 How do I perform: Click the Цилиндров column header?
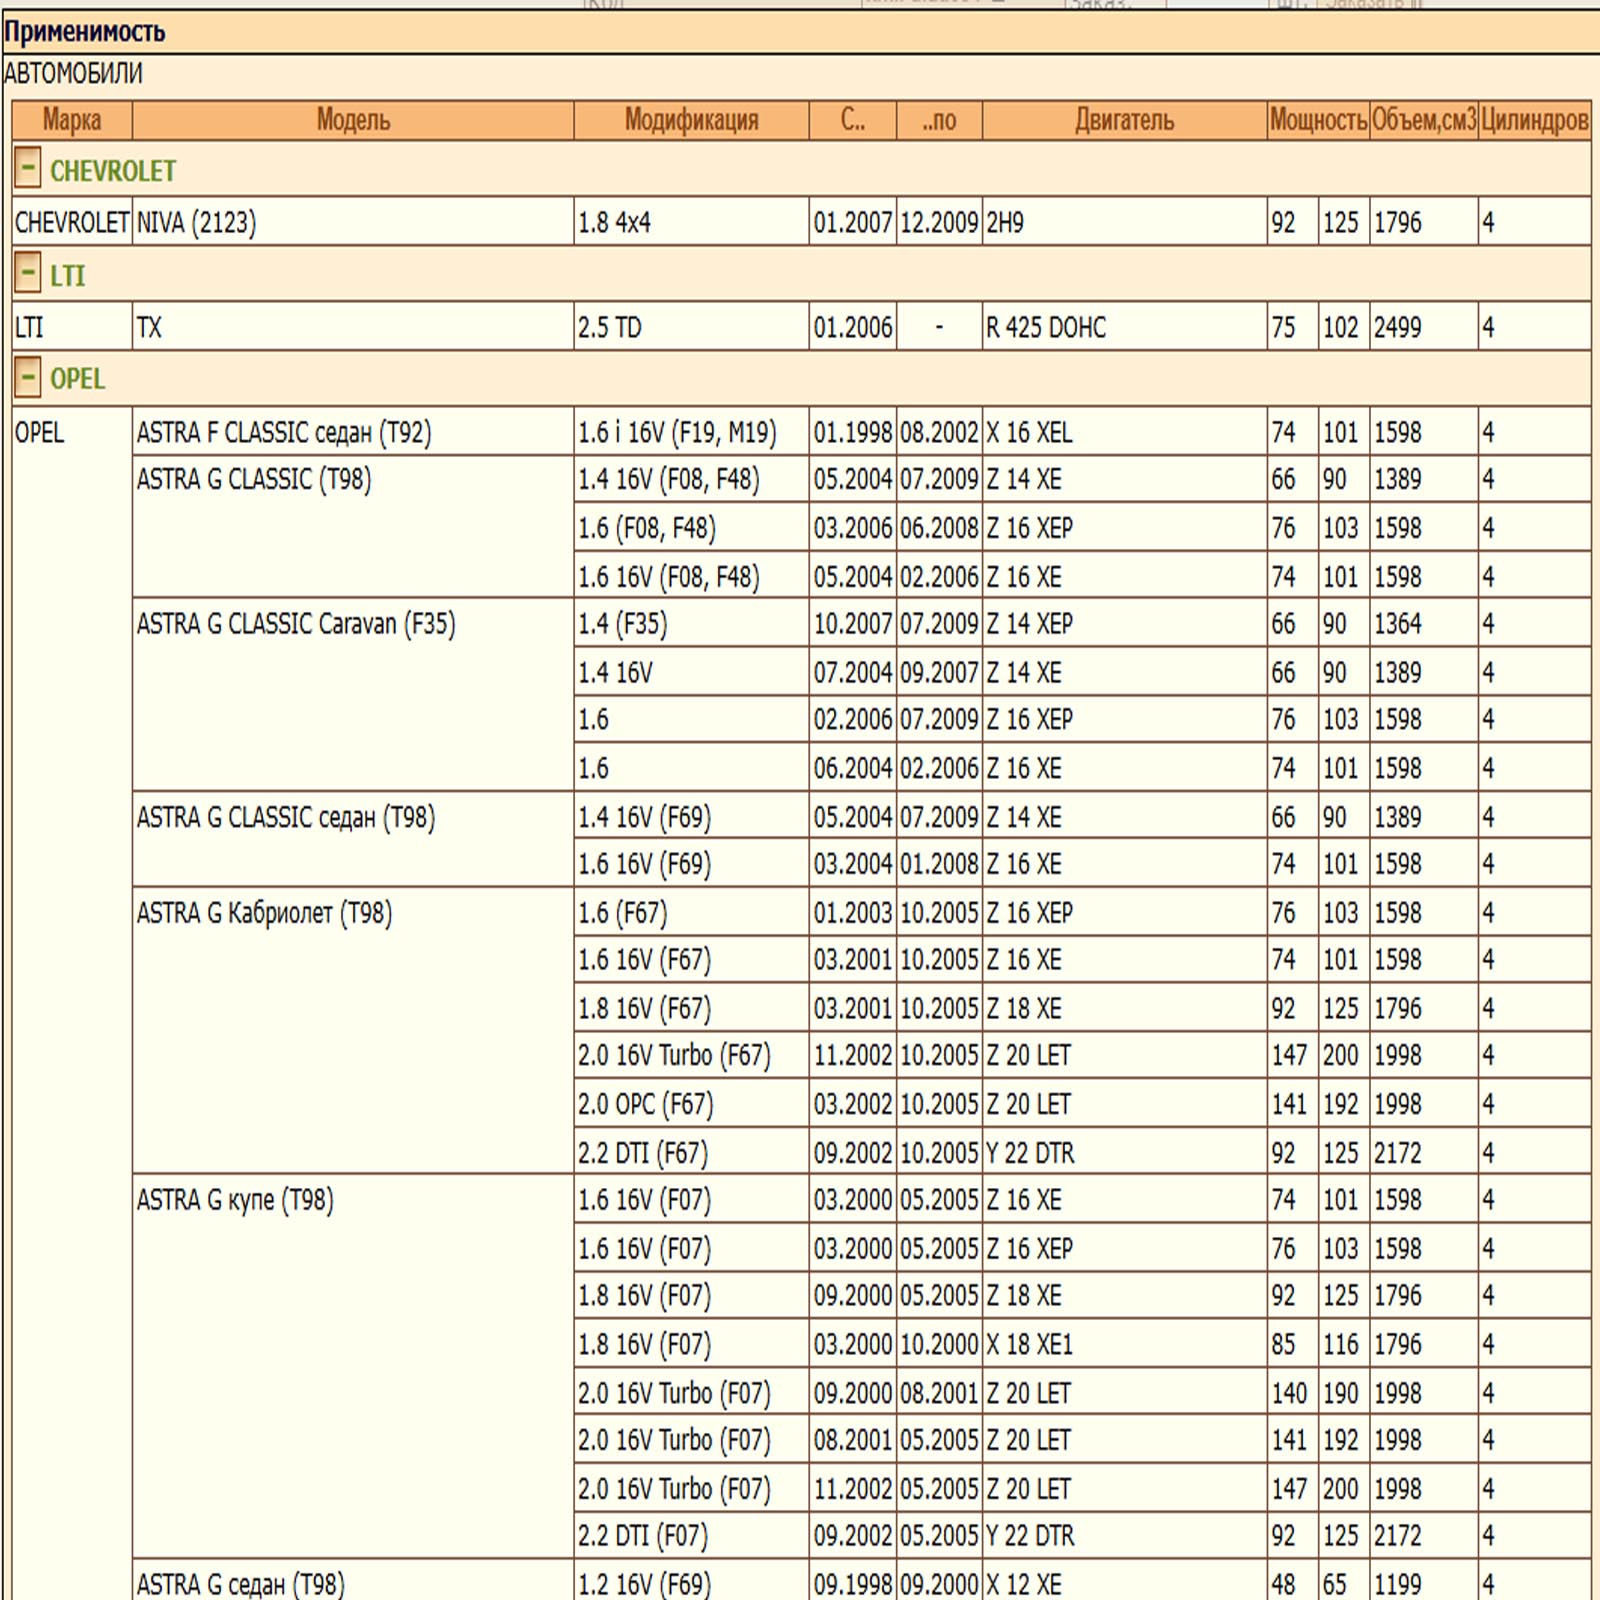(x=1534, y=121)
